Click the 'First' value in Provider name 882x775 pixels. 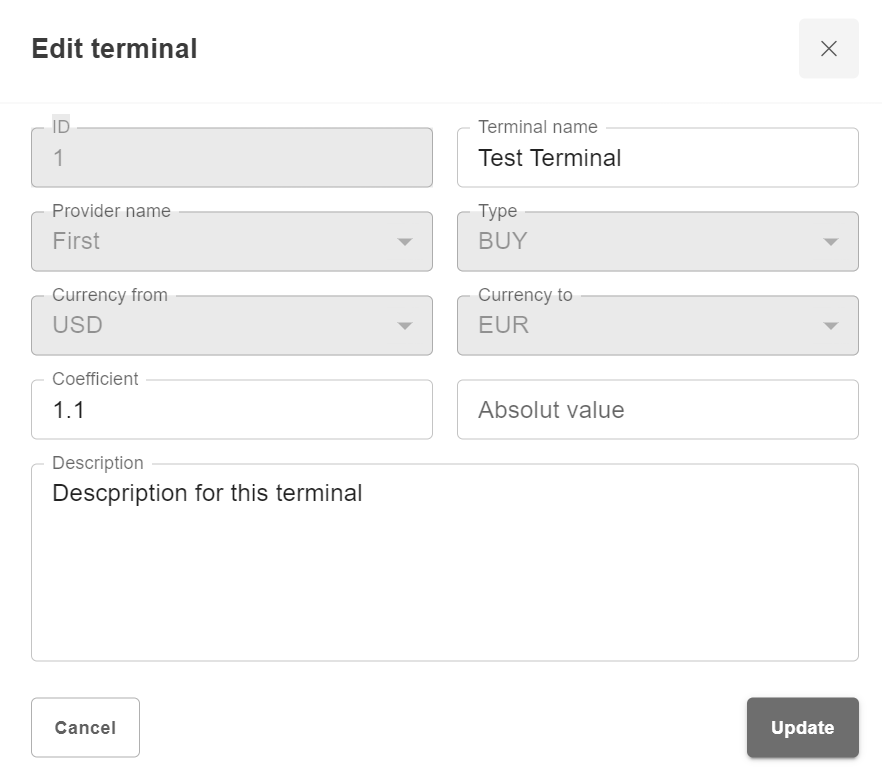[x=77, y=241]
